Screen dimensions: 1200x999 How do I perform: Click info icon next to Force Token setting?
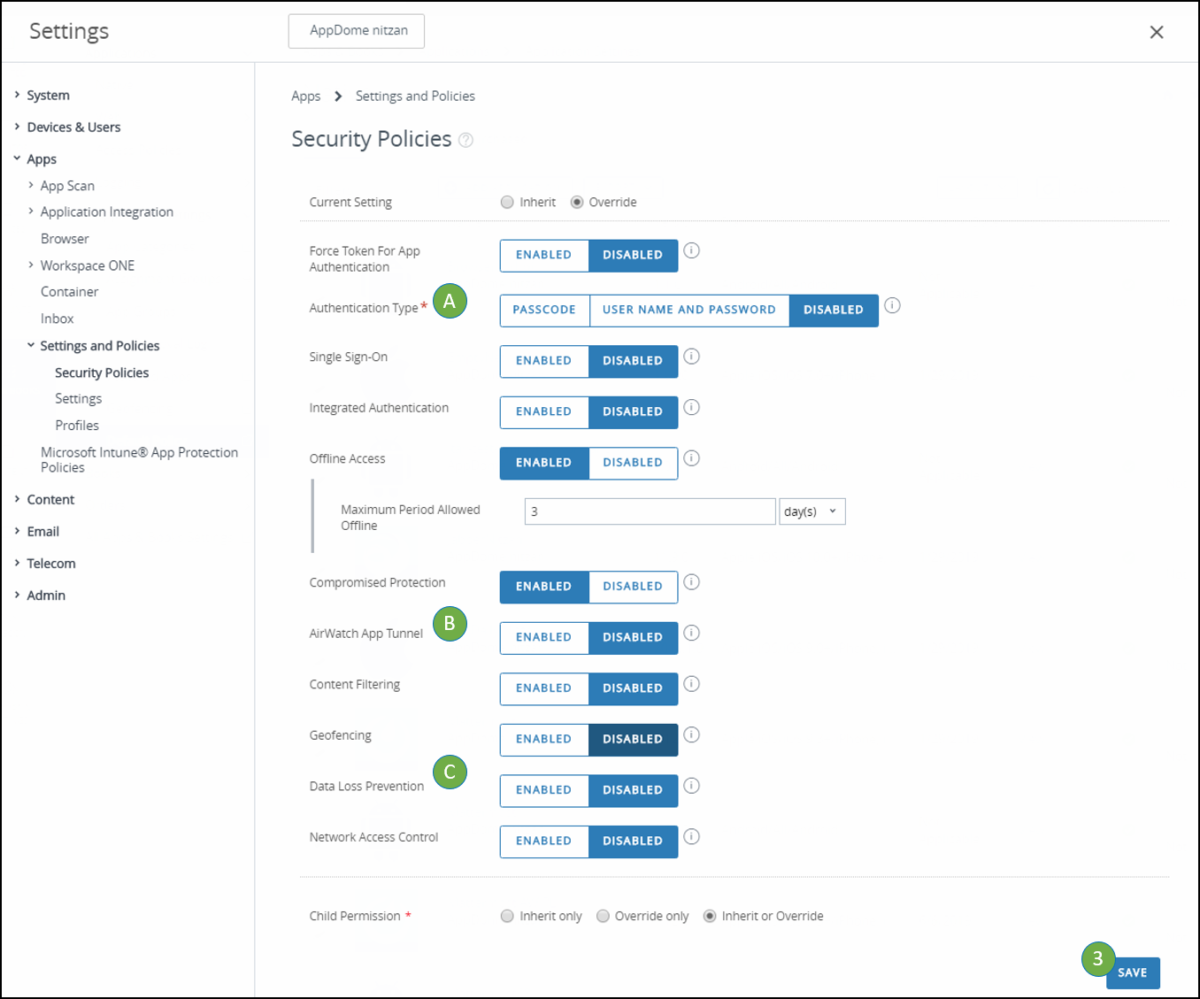pos(691,251)
